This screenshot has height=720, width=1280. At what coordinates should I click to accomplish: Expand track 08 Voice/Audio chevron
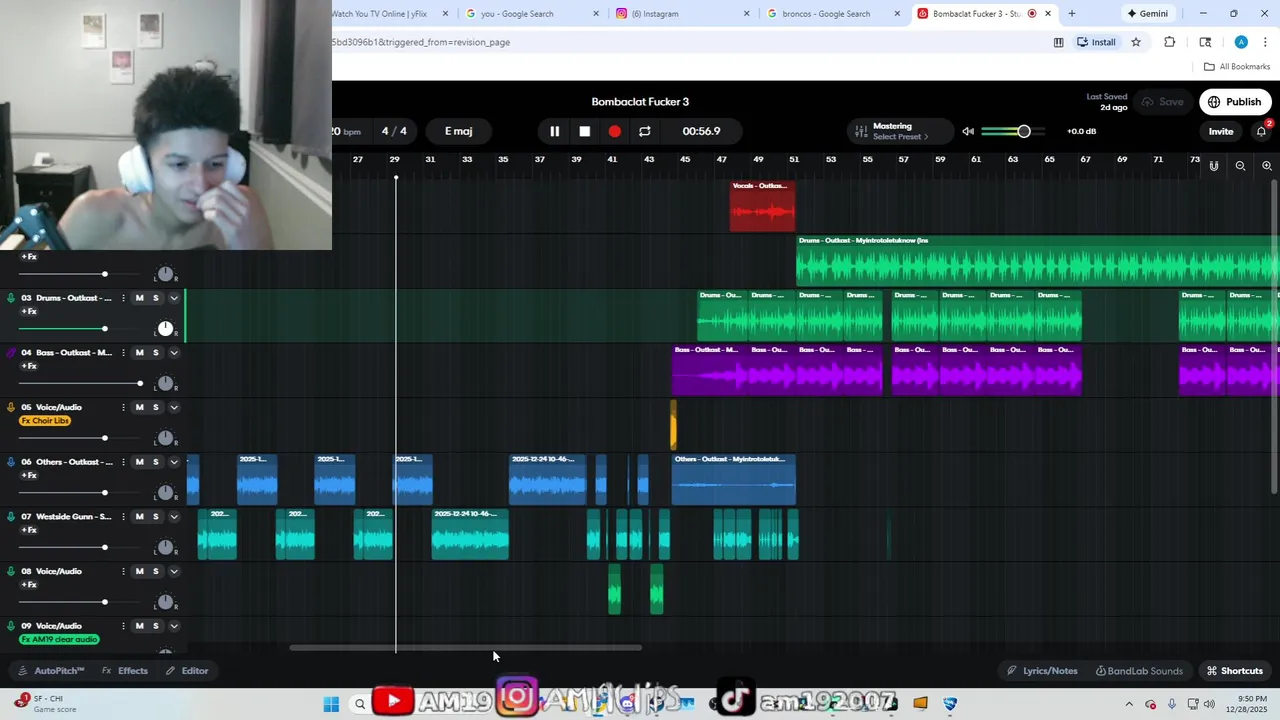click(174, 571)
